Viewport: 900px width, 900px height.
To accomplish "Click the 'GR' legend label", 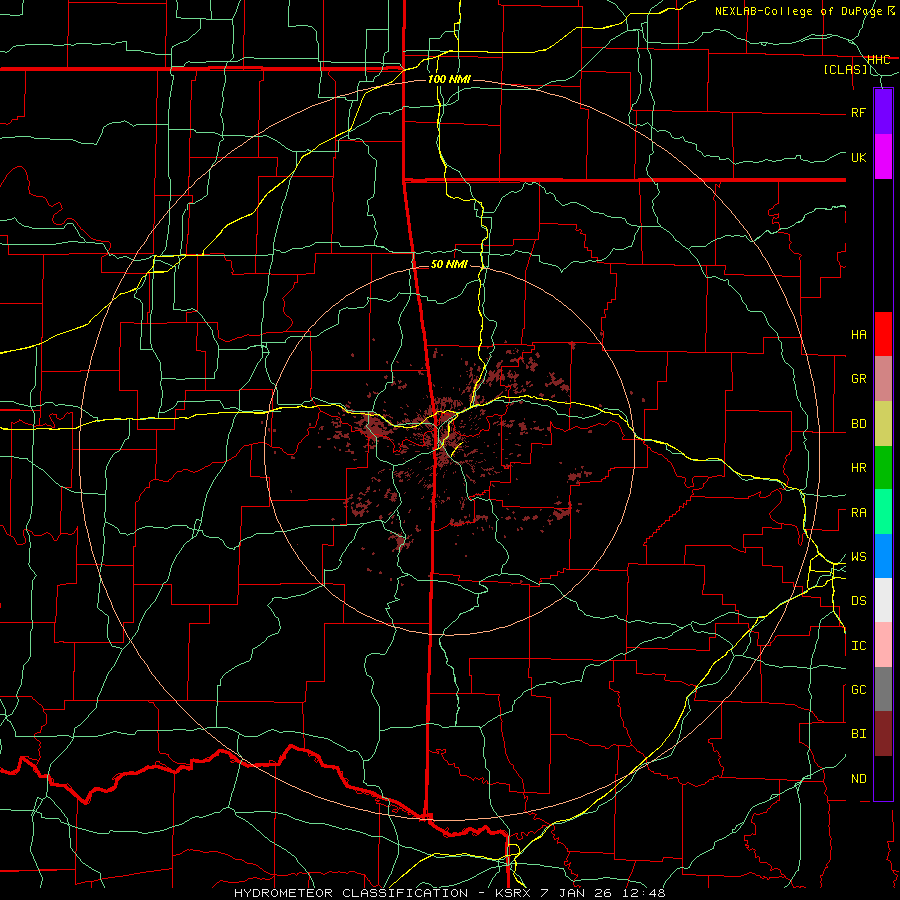I will [x=858, y=379].
